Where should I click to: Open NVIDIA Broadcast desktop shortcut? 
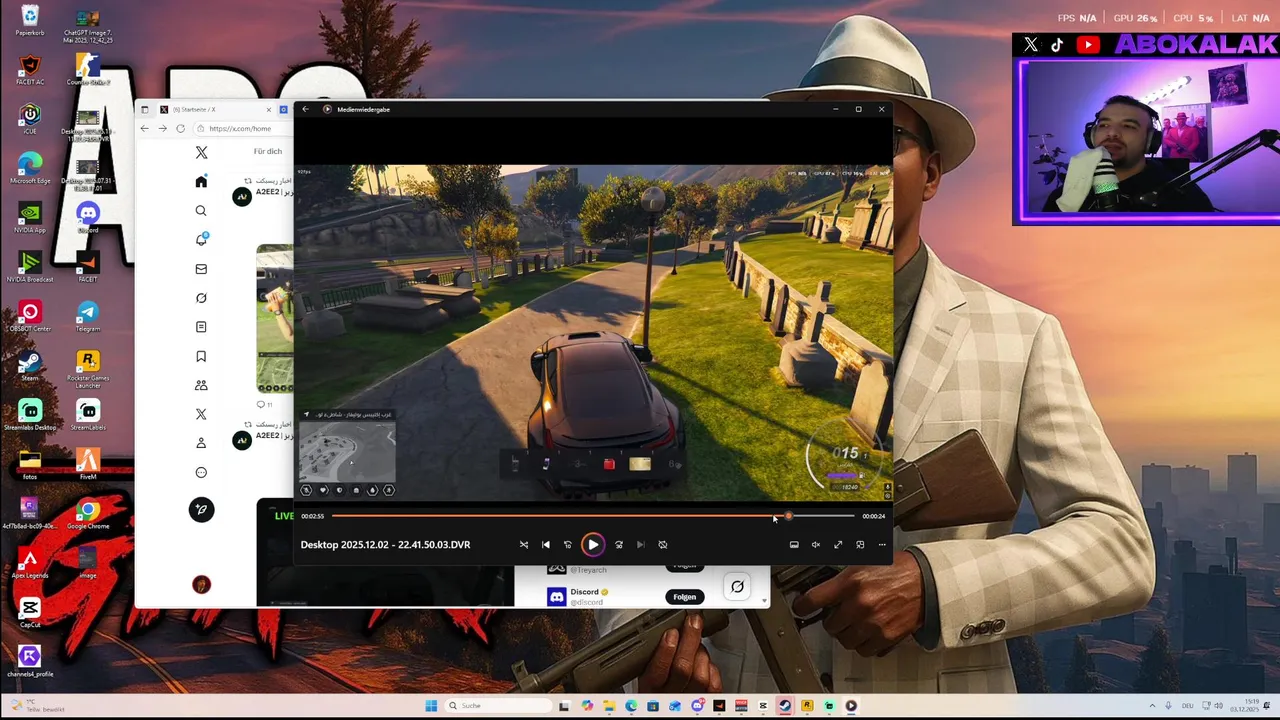30,265
